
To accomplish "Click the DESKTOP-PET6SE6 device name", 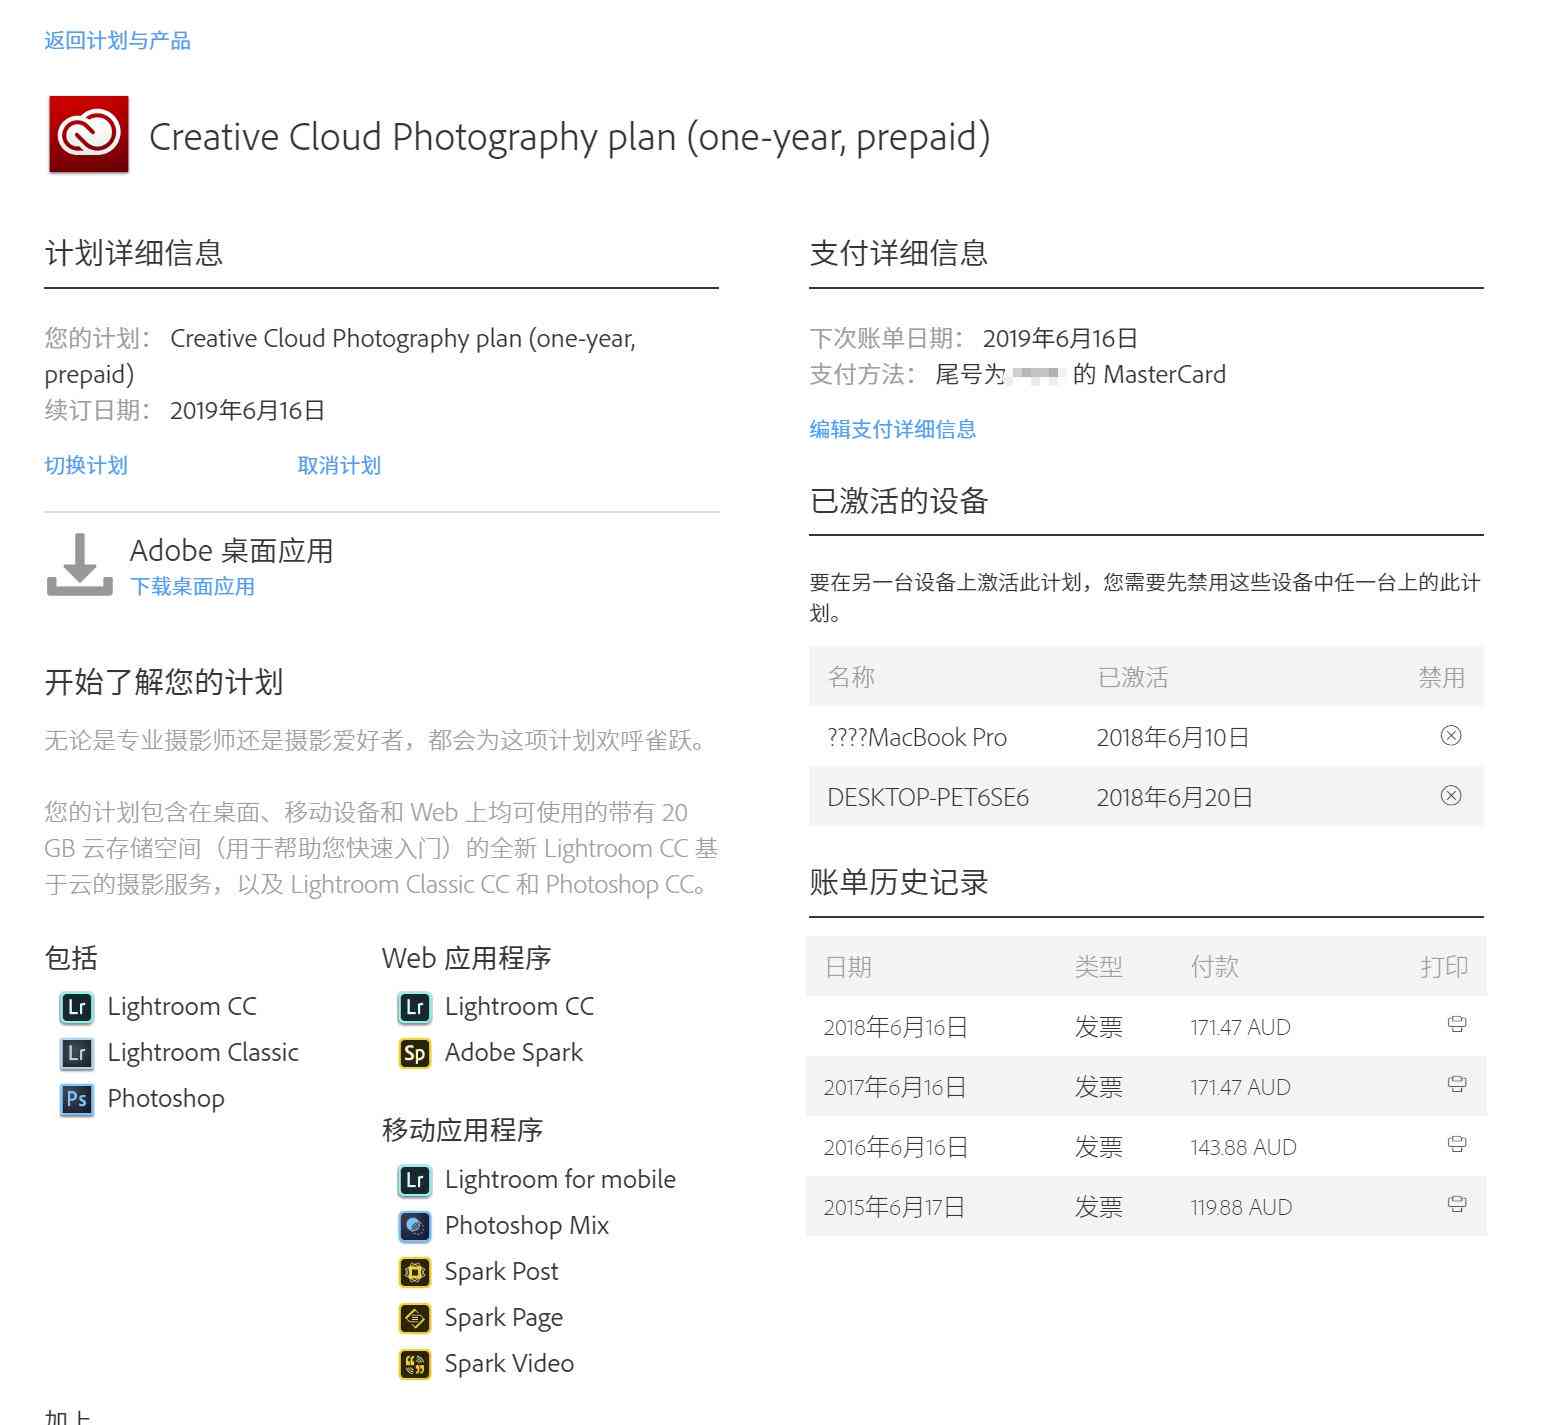I will [x=928, y=797].
